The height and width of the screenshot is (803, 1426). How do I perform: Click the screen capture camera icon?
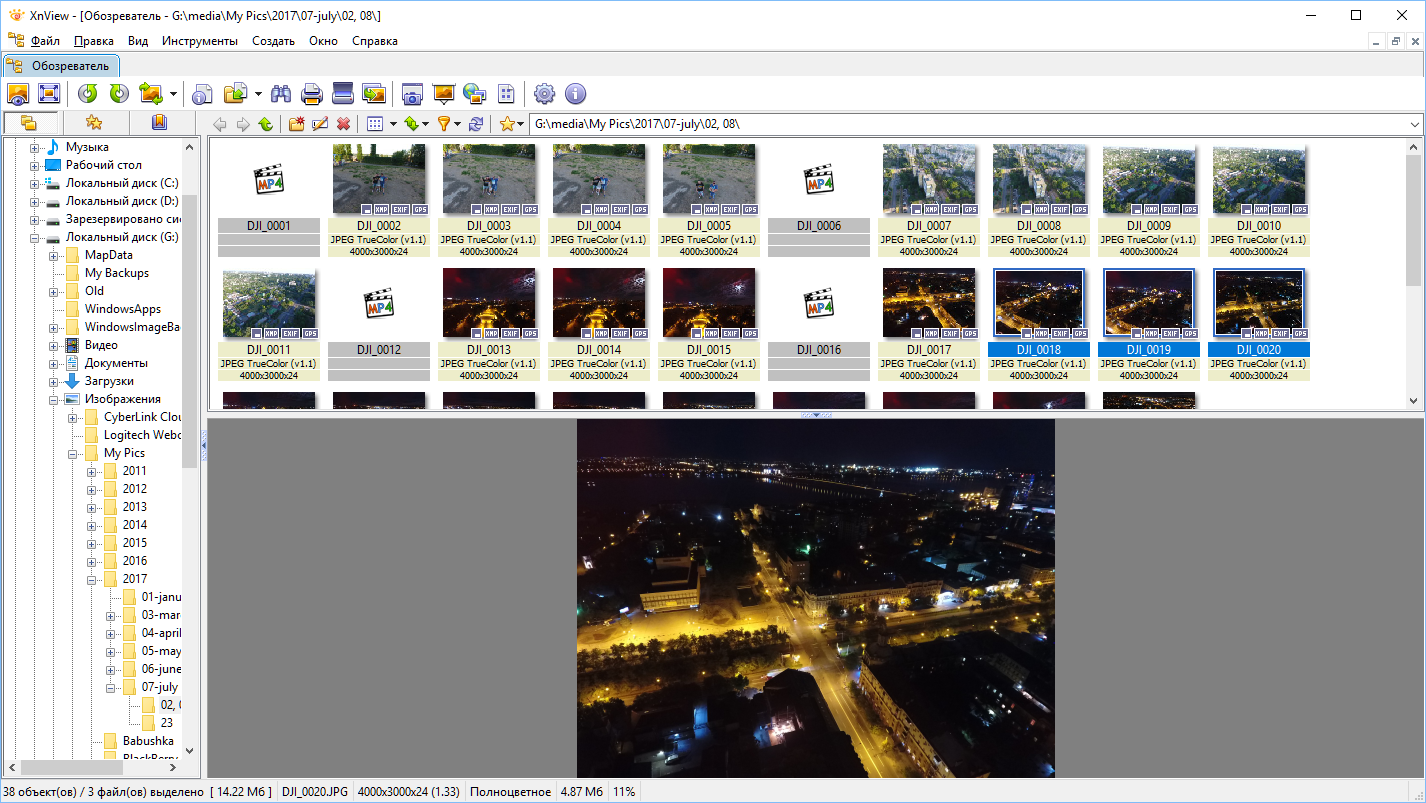(x=411, y=94)
